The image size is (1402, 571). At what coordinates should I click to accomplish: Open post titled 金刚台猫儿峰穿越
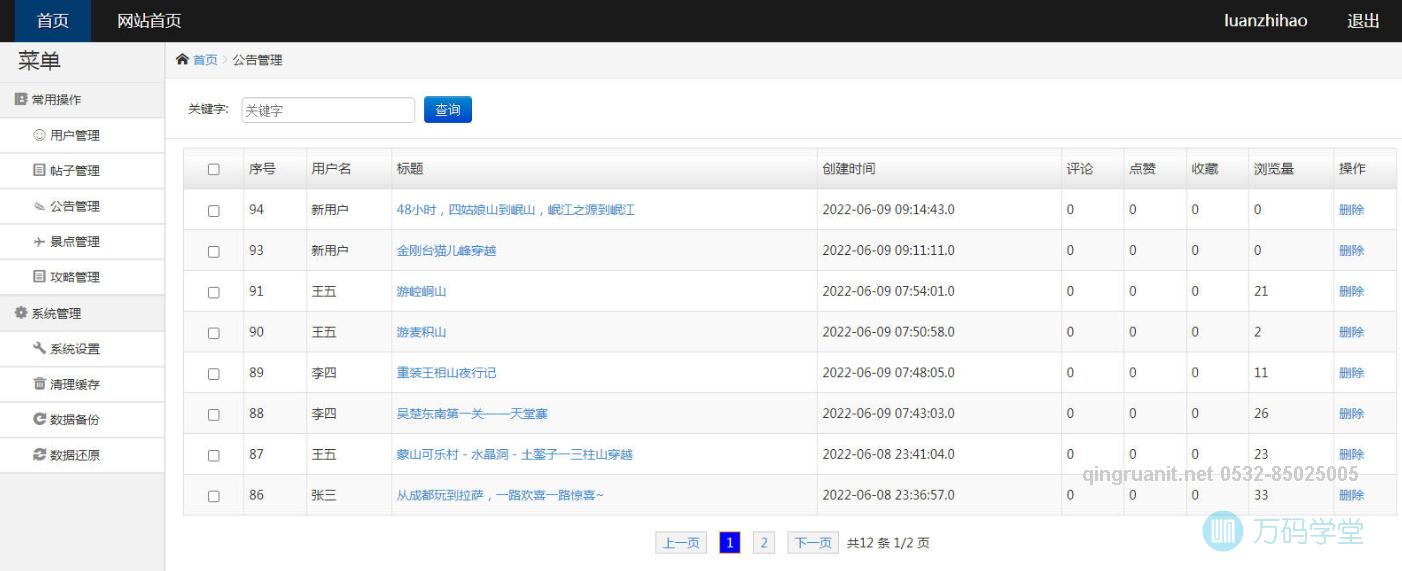click(446, 251)
